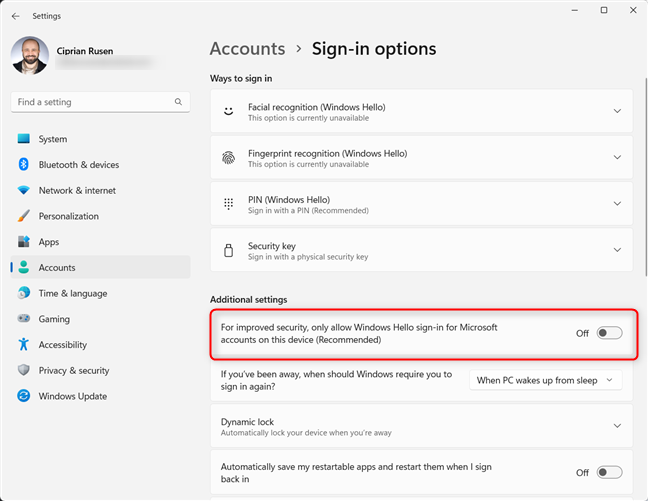Image resolution: width=648 pixels, height=501 pixels.
Task: Select the Network & internet wifi icon
Action: click(24, 190)
